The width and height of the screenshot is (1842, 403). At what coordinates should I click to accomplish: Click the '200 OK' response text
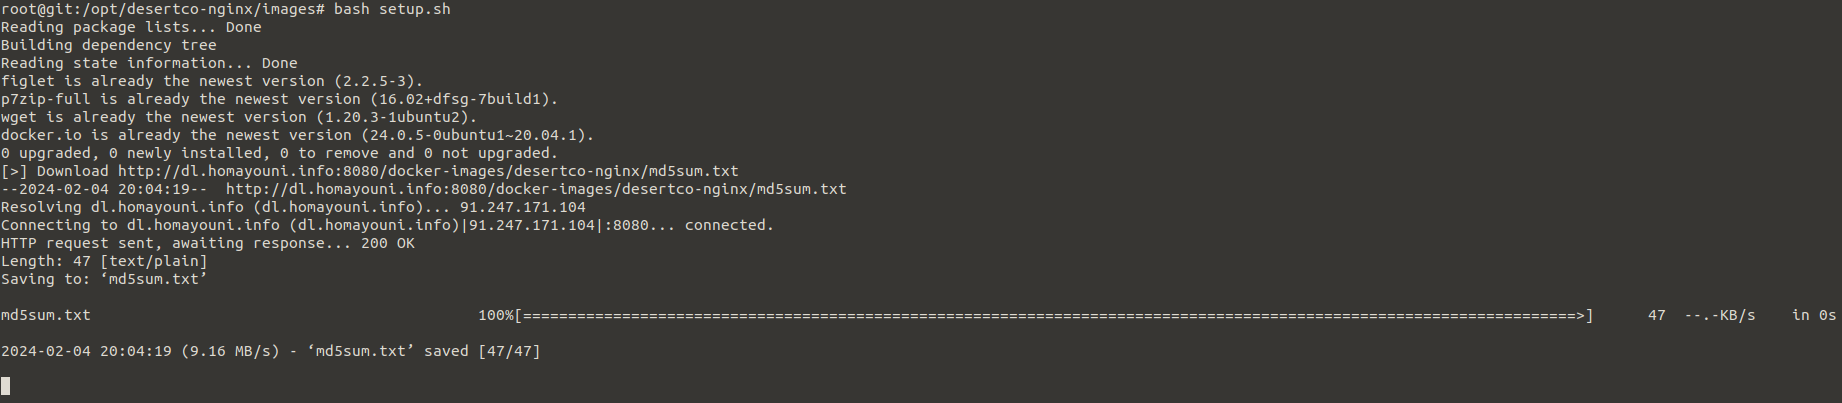click(388, 243)
